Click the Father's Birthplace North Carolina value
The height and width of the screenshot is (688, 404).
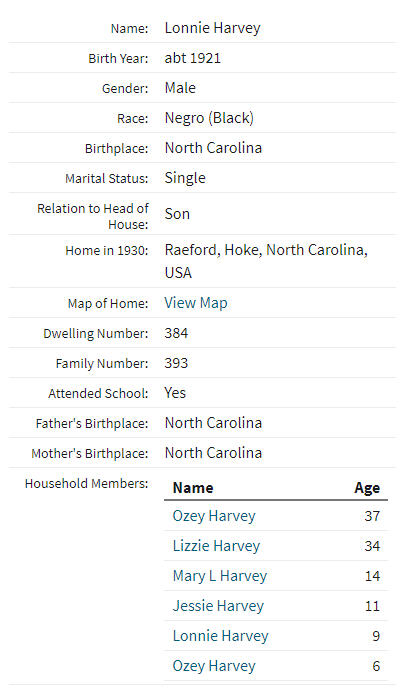213,423
